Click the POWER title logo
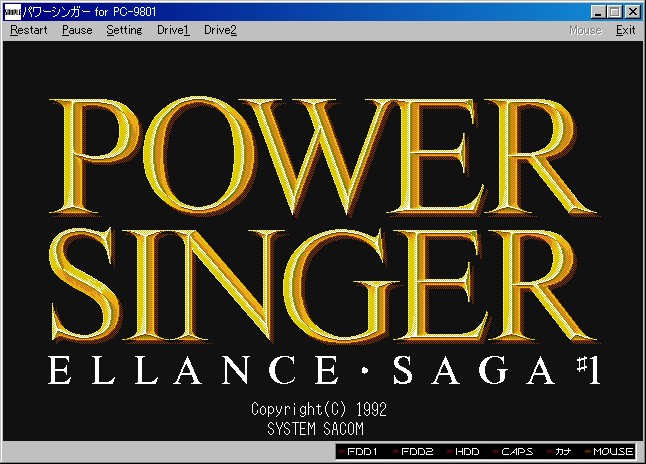This screenshot has width=646, height=464. pos(323,157)
